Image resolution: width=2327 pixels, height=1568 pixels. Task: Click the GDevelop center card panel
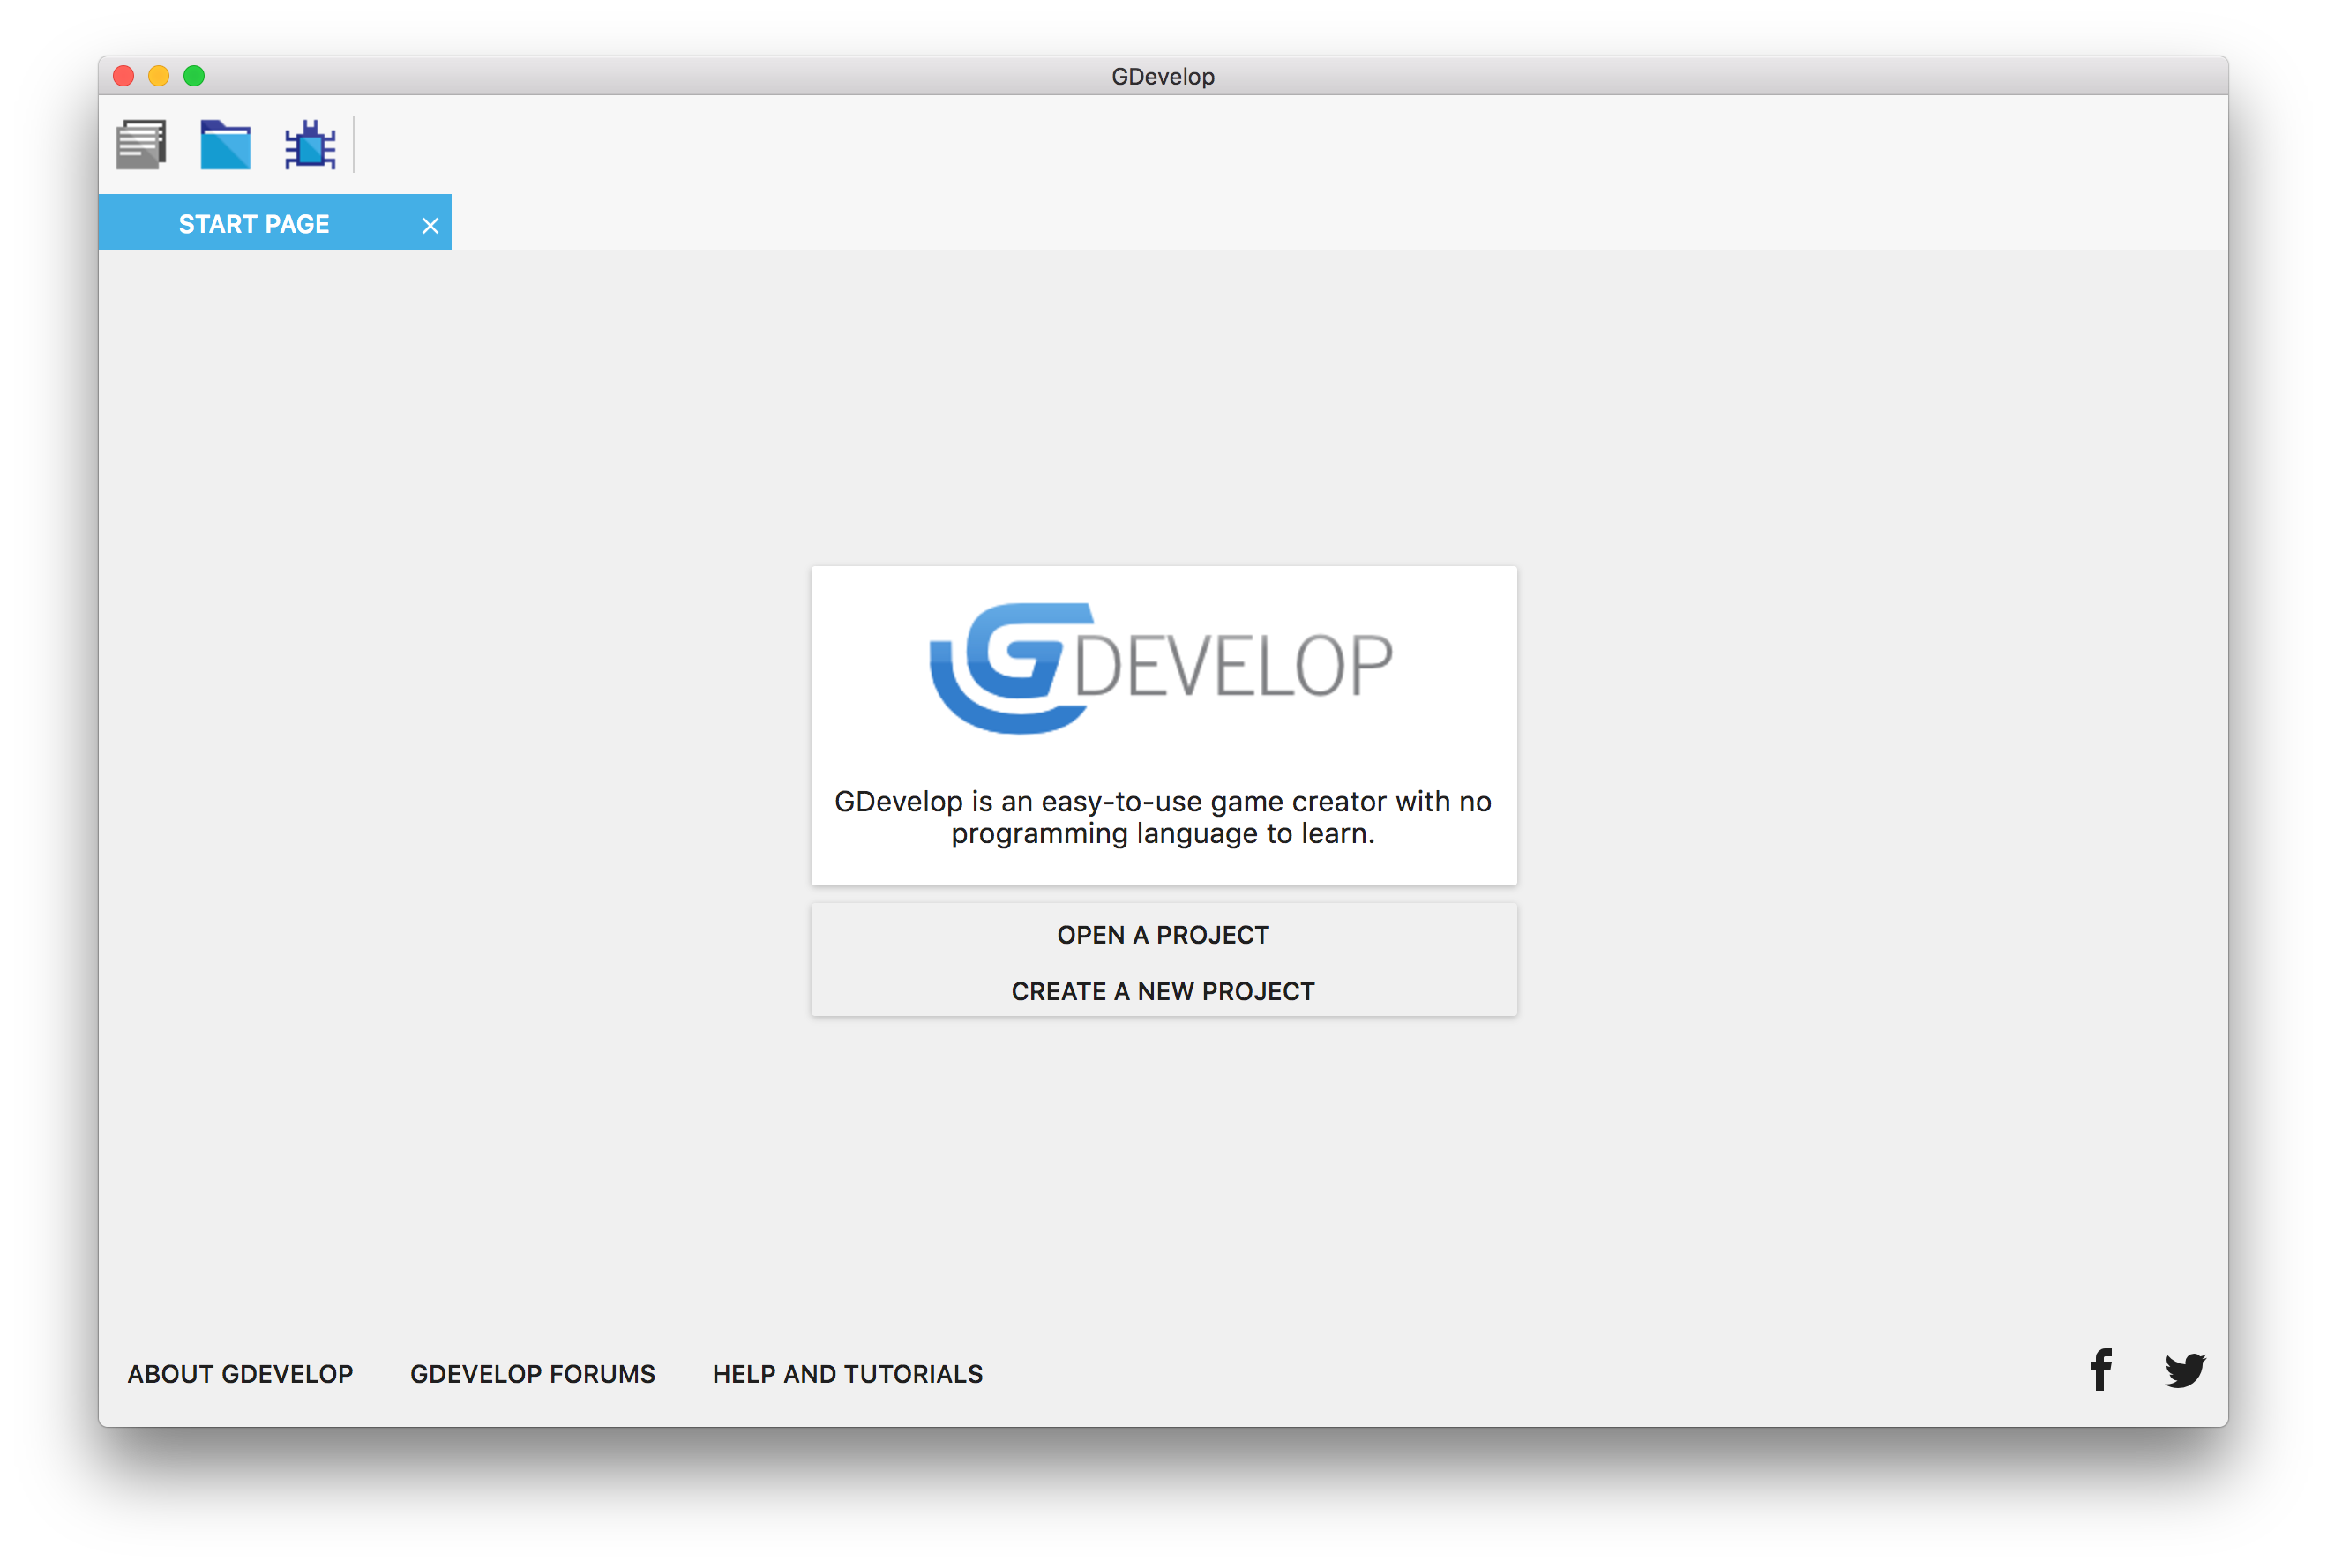[x=1163, y=725]
